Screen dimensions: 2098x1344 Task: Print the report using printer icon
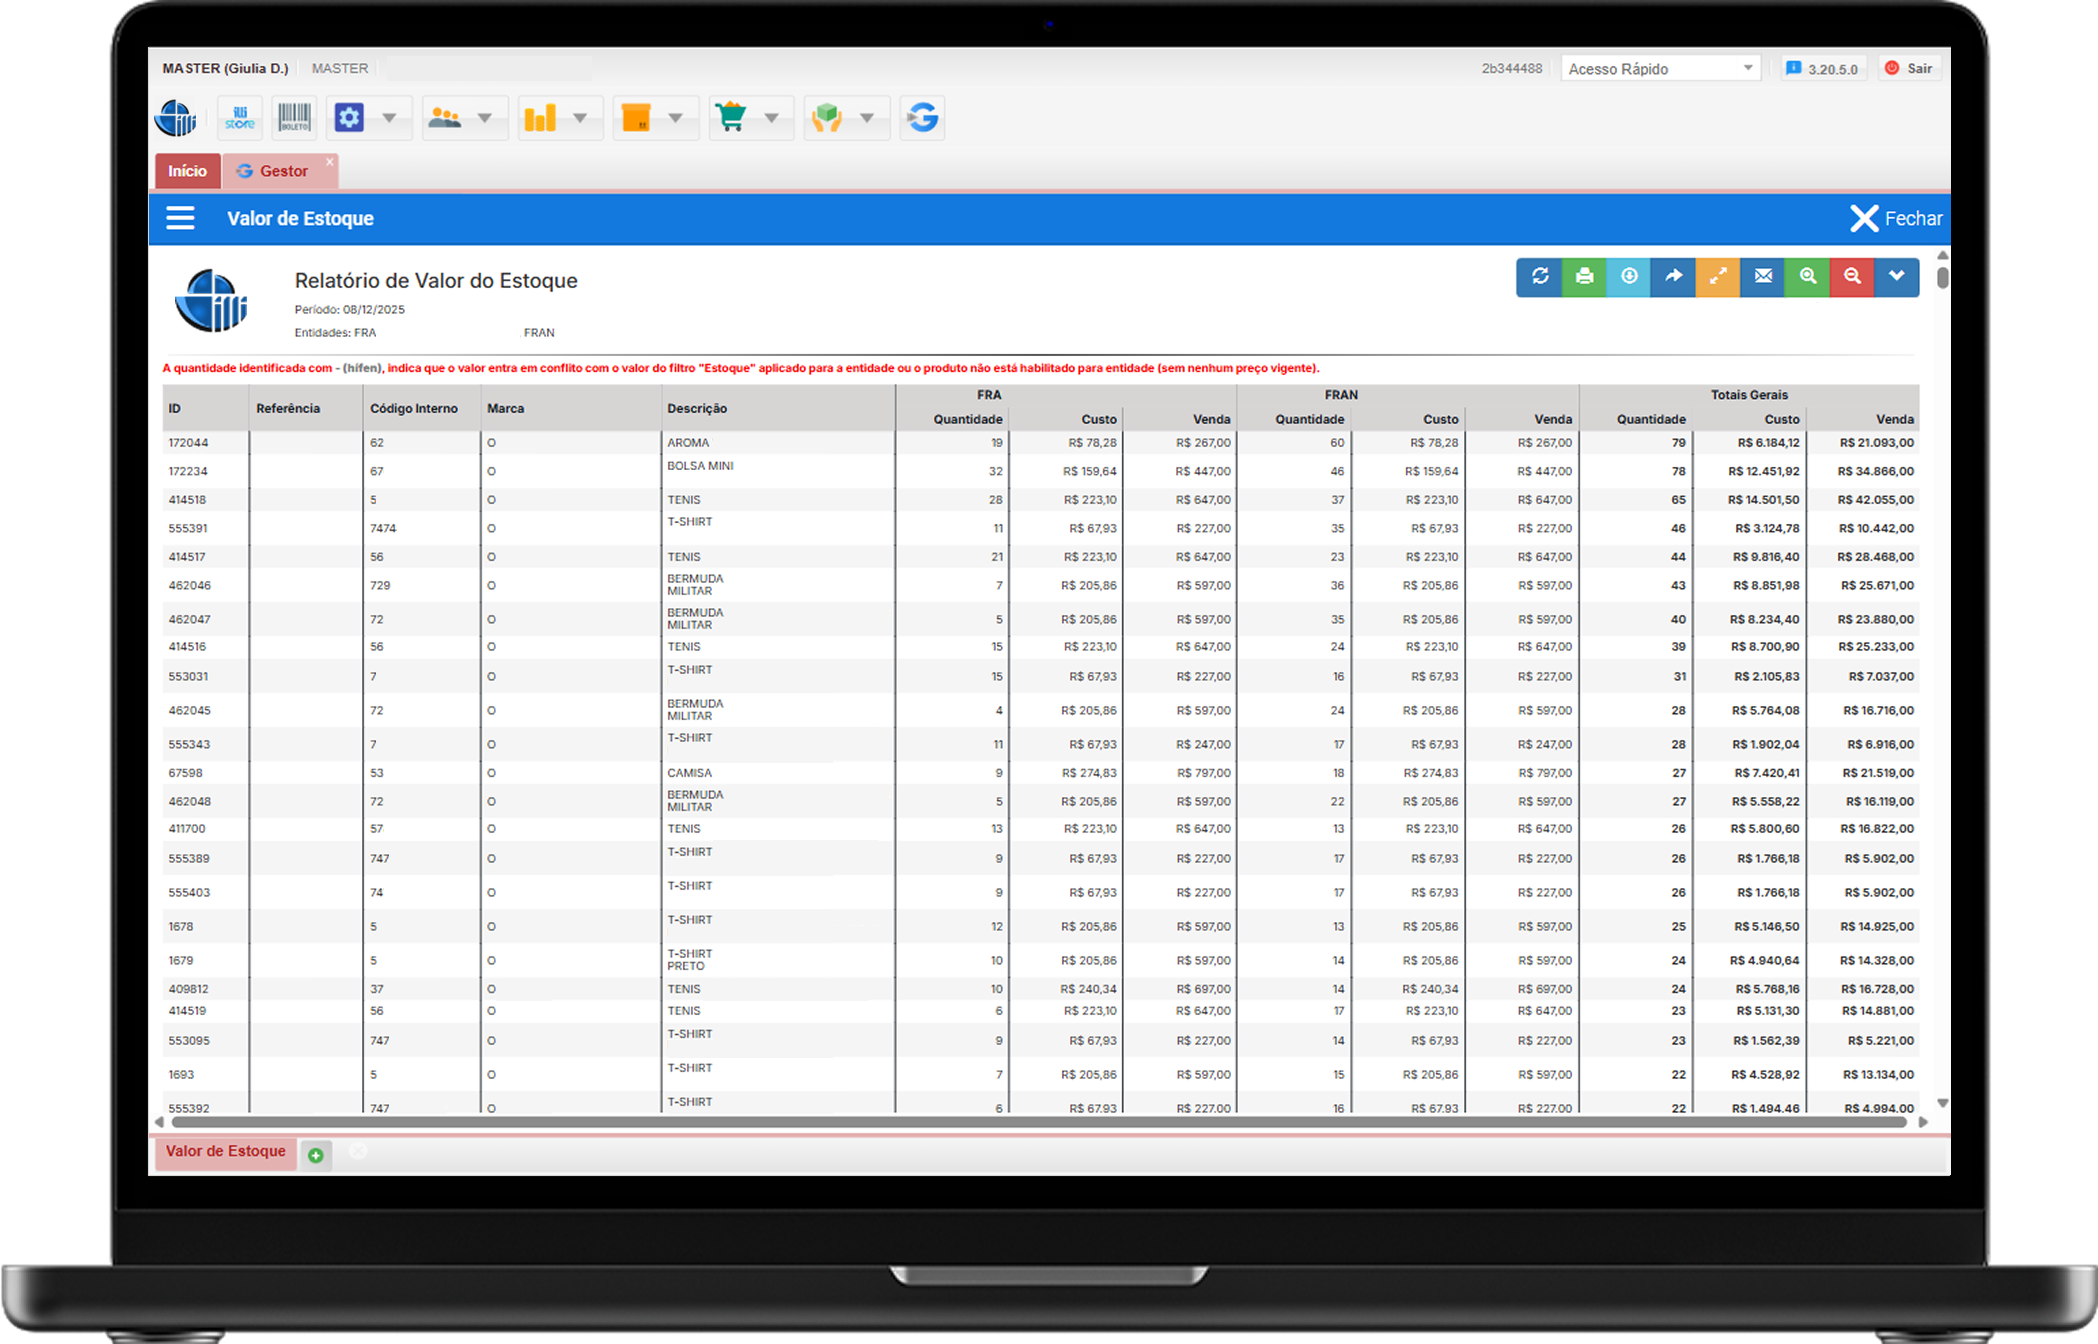(1584, 277)
